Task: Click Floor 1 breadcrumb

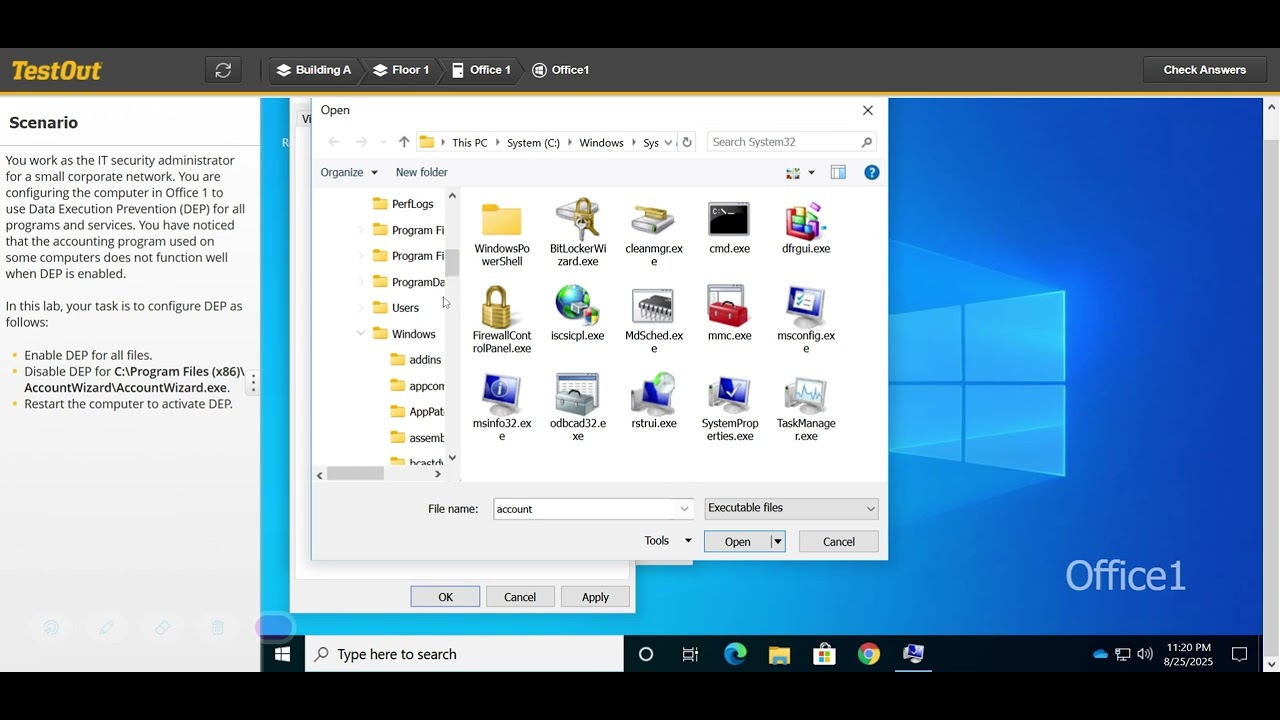Action: pos(401,70)
